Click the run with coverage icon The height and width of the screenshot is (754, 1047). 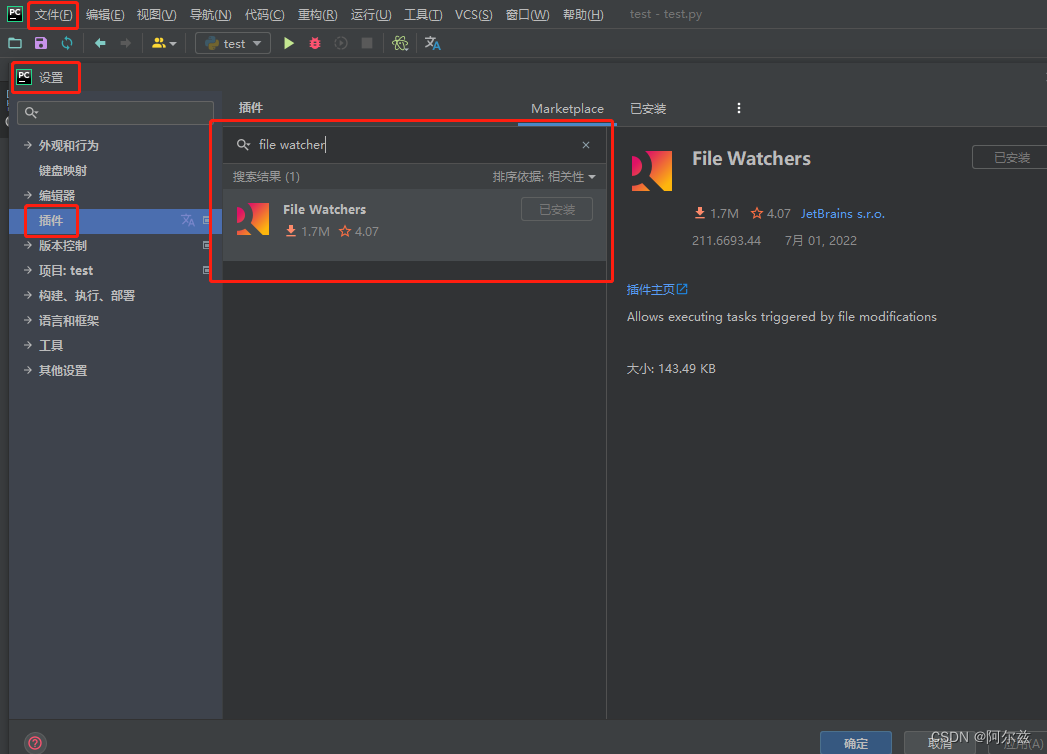click(341, 43)
